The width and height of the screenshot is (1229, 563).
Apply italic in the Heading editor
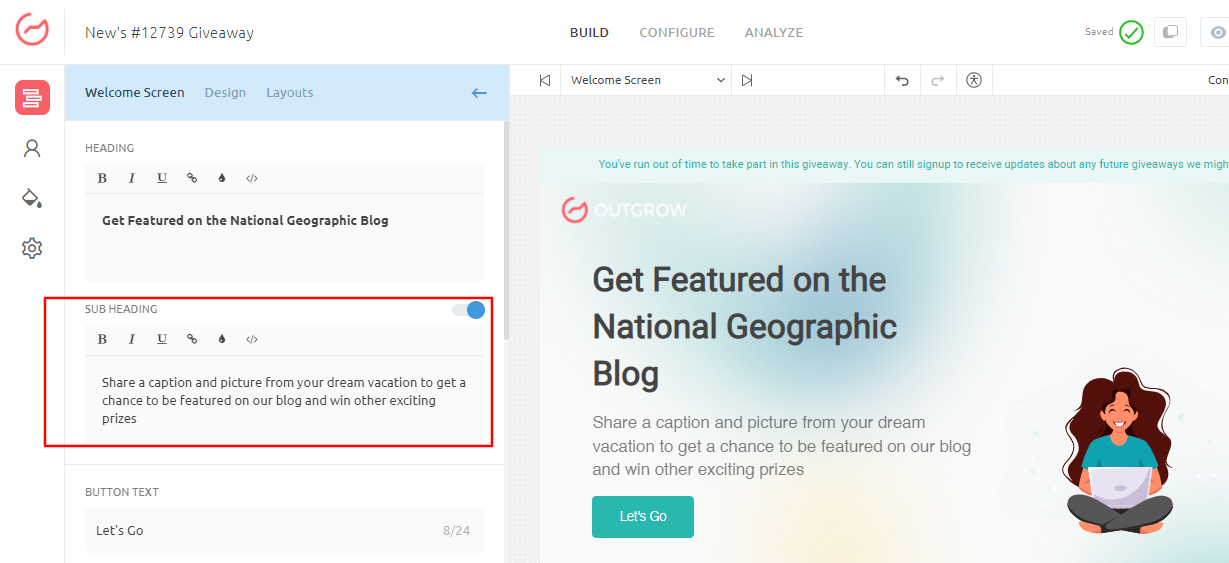[x=132, y=178]
